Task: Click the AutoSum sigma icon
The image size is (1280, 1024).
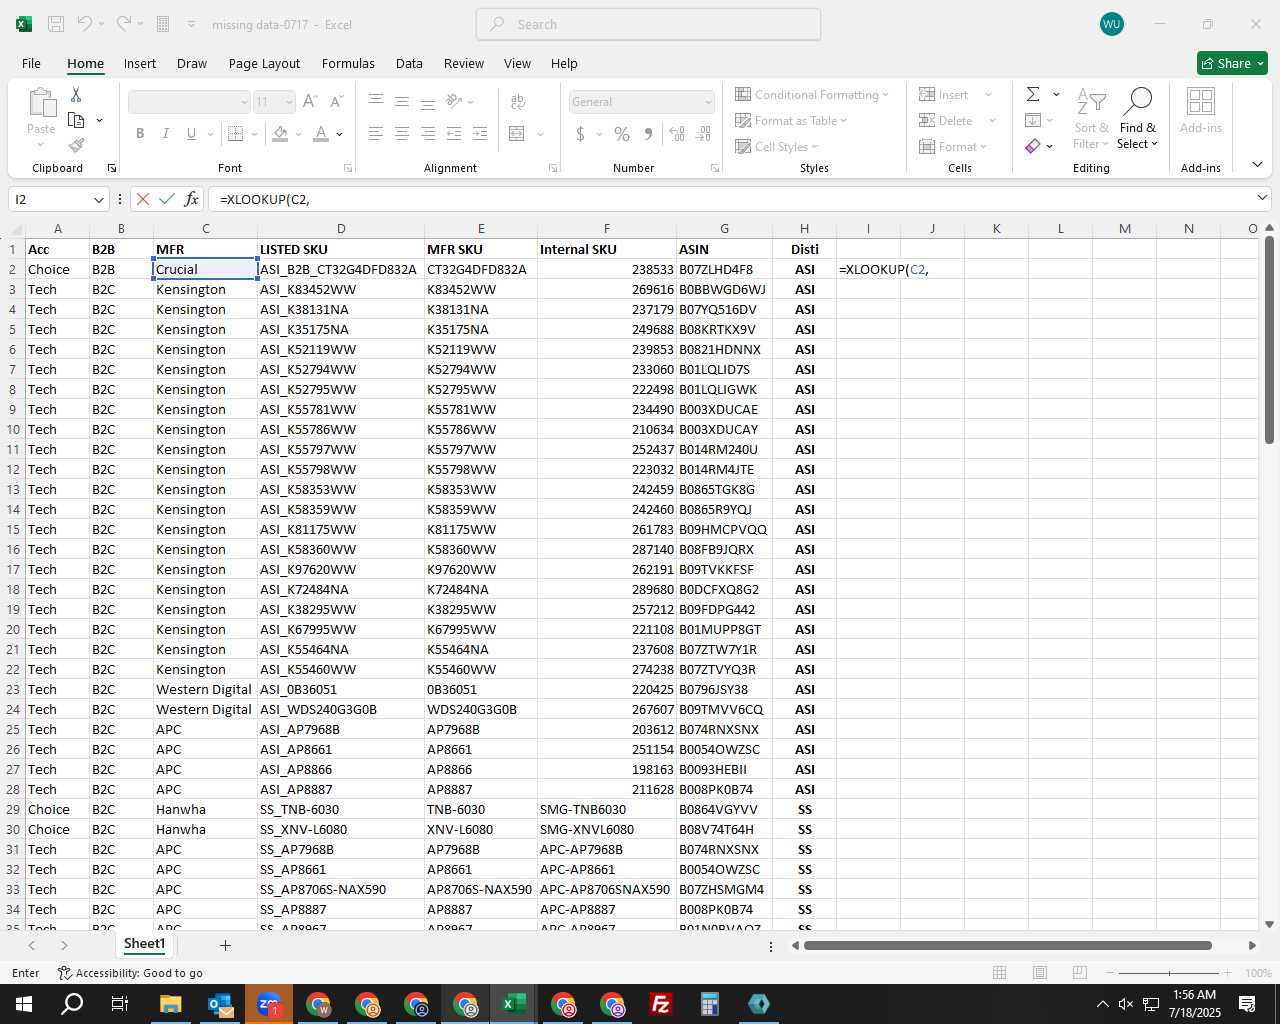Action: pos(1033,94)
